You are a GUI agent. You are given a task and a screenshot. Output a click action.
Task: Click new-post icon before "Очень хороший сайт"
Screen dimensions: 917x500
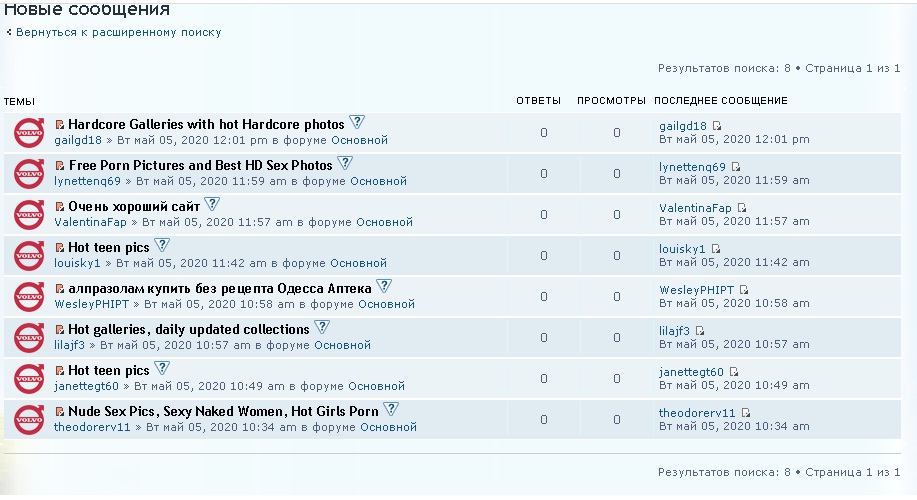60,206
